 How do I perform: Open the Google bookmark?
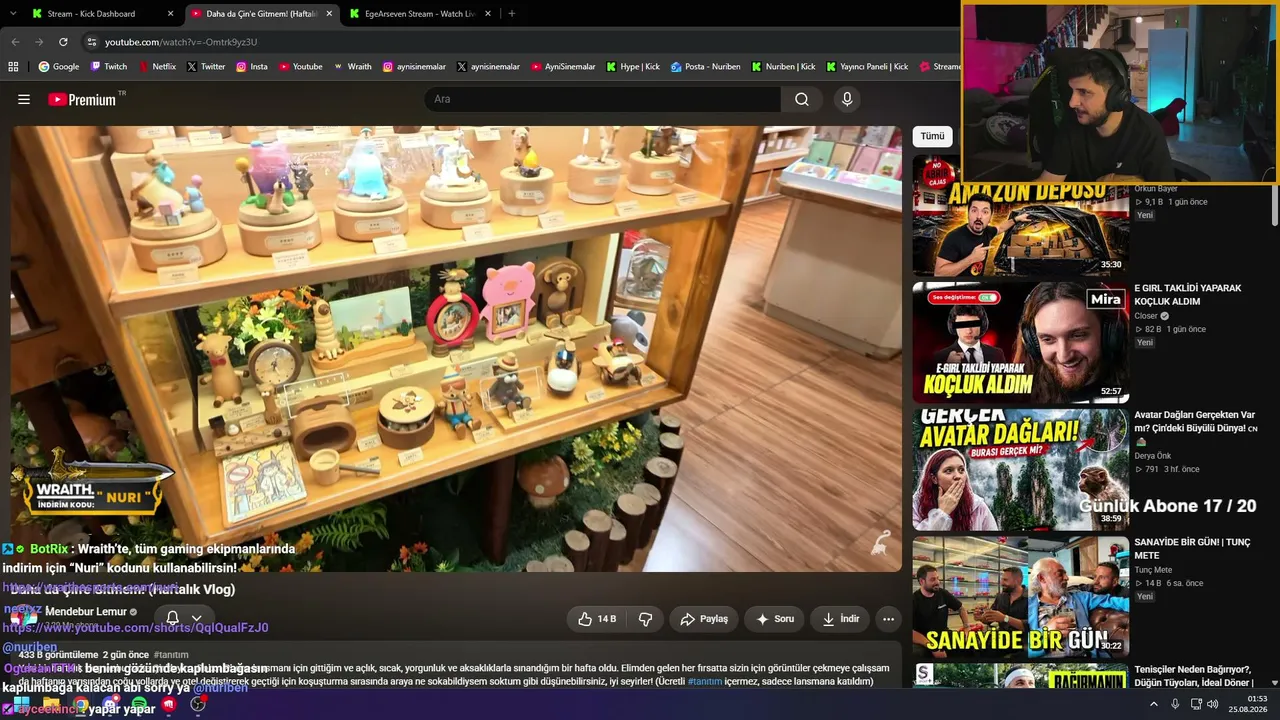[58, 67]
